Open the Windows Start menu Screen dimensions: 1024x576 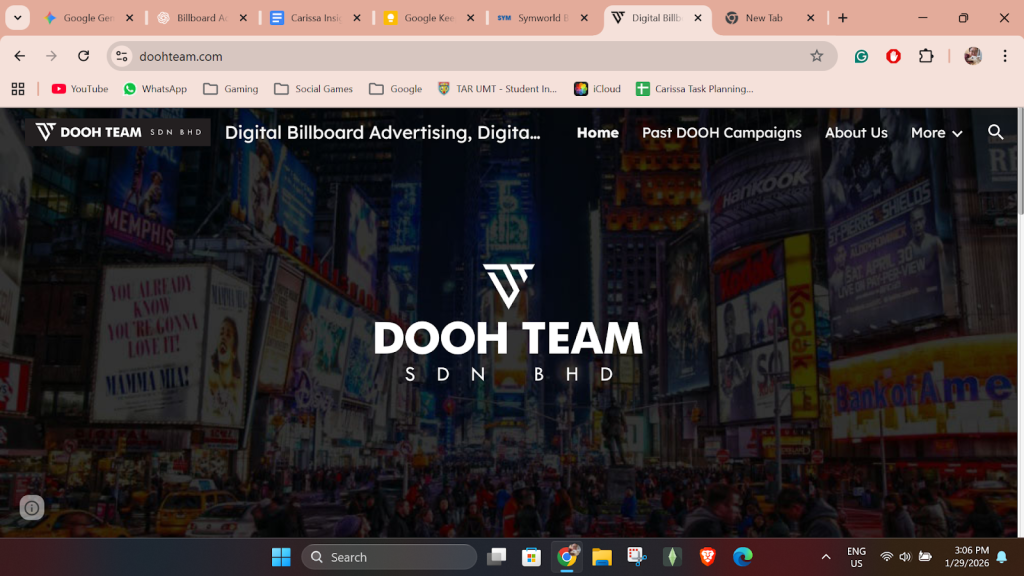click(281, 557)
